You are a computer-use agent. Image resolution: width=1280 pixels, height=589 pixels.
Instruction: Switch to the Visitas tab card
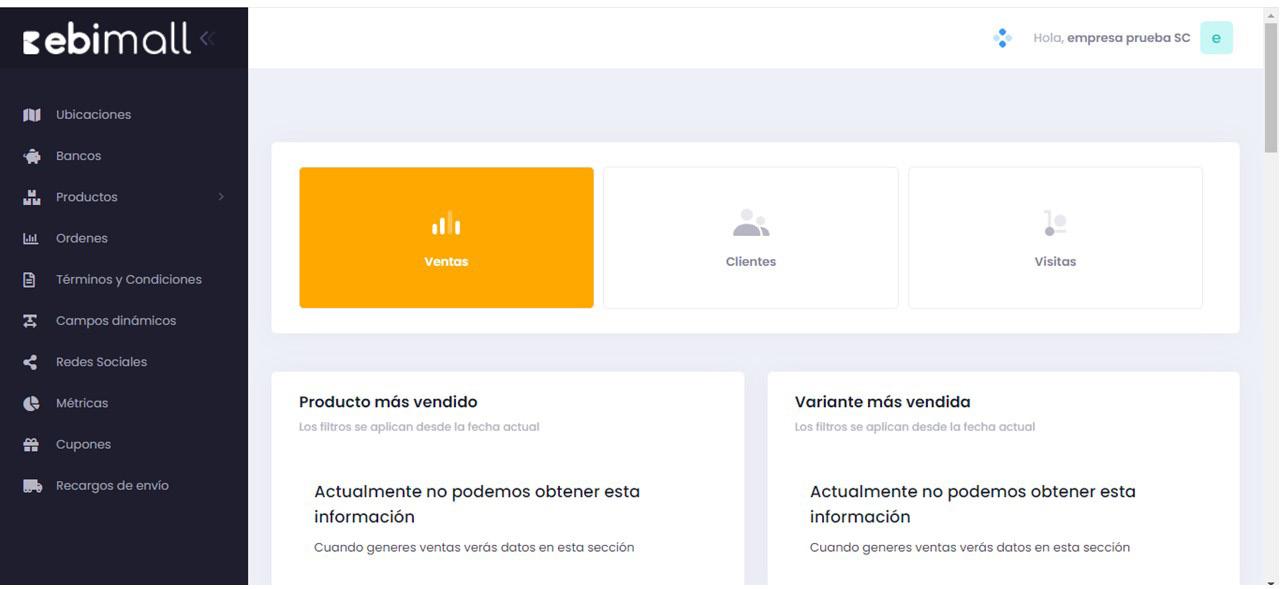pyautogui.click(x=1055, y=238)
